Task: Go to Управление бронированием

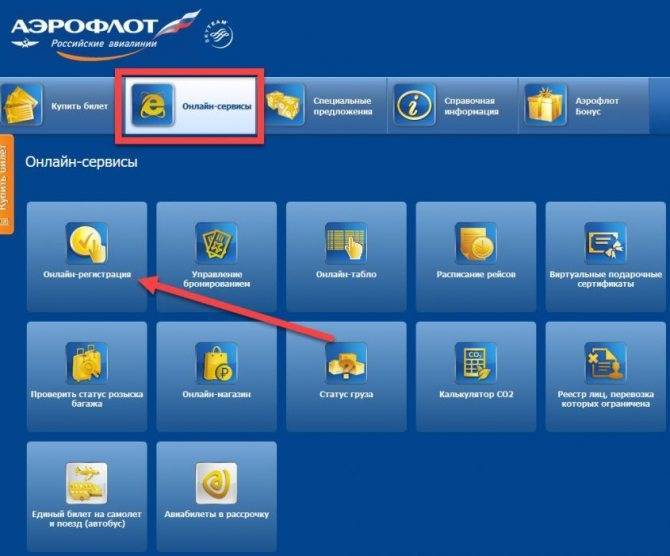Action: (217, 279)
